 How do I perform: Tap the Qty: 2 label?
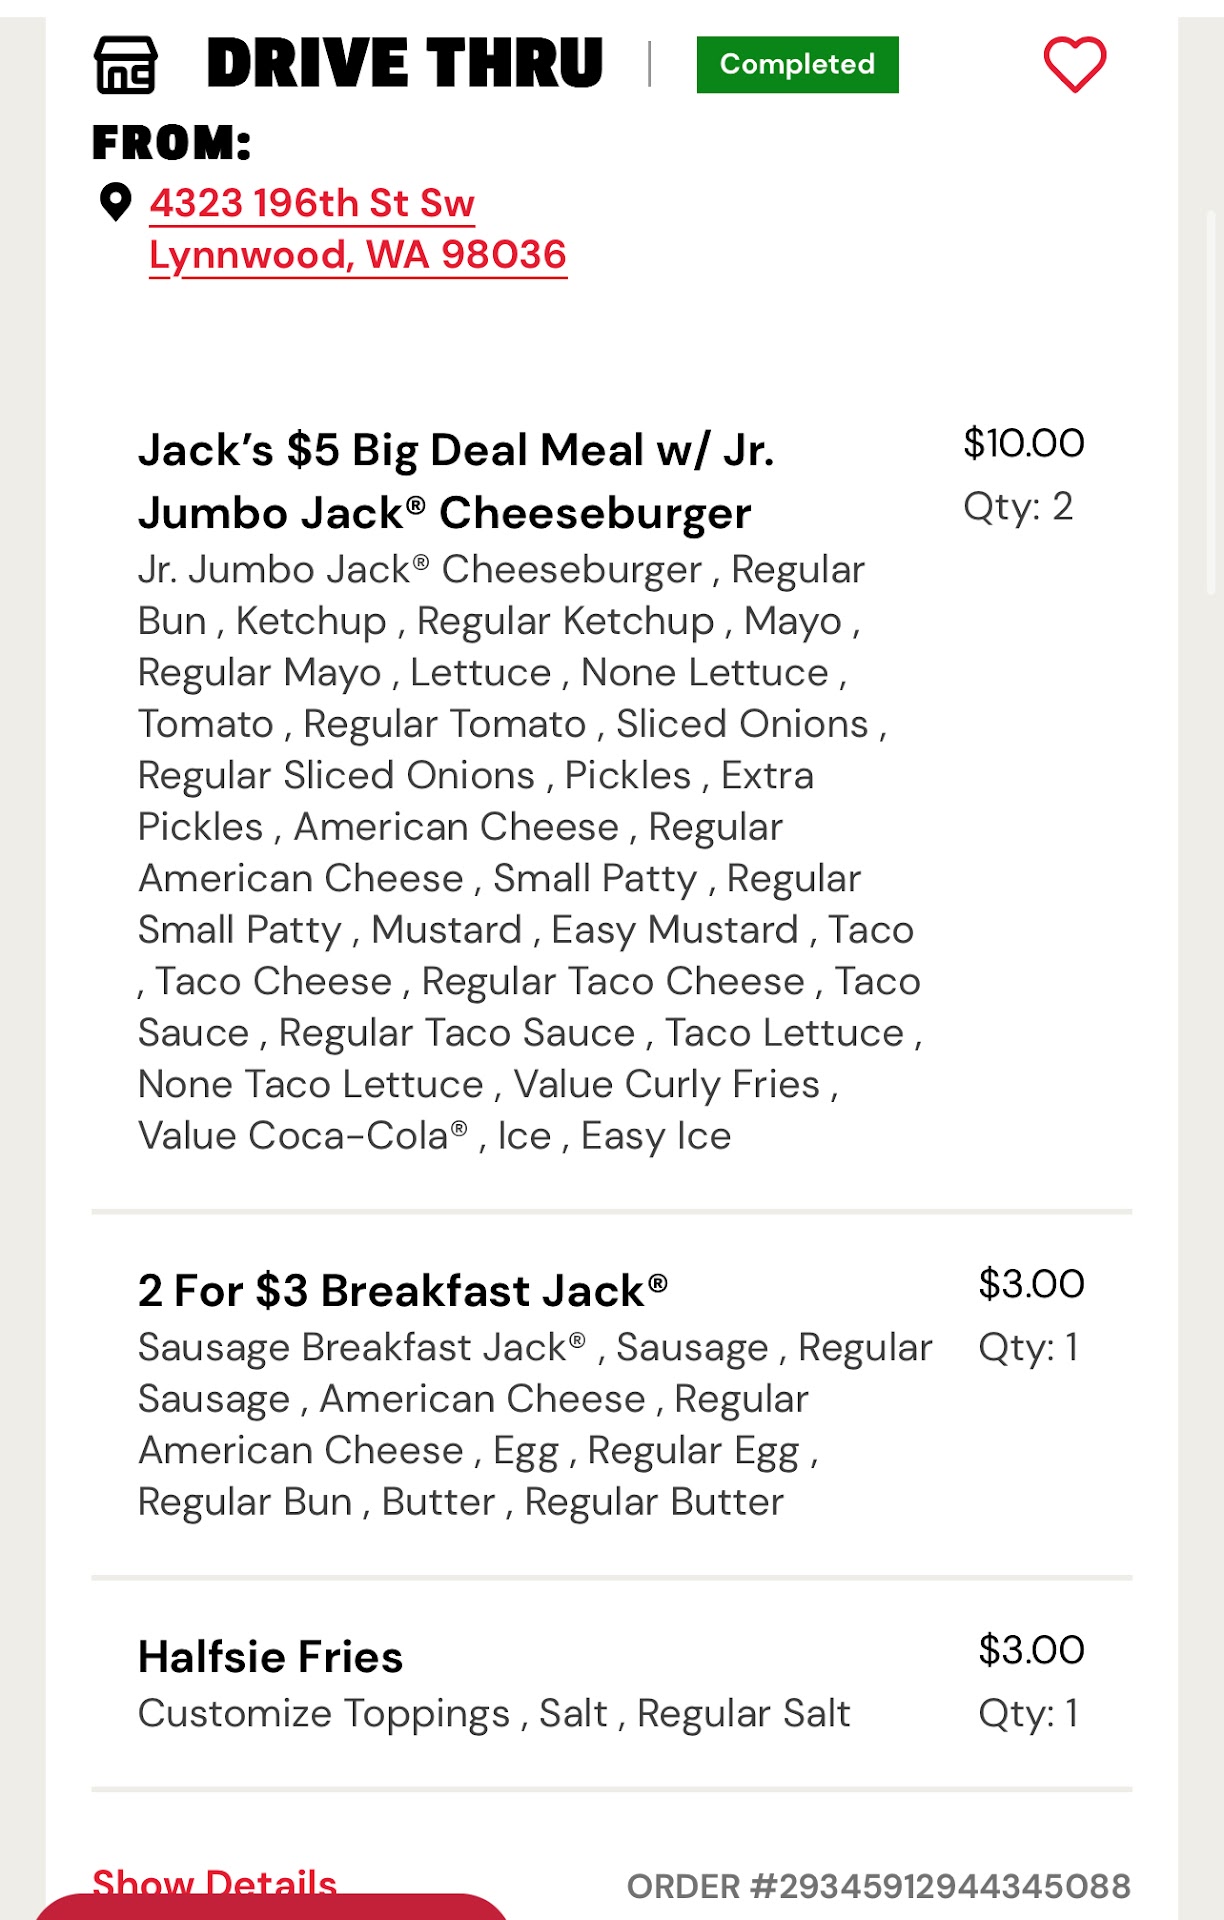coord(1018,507)
